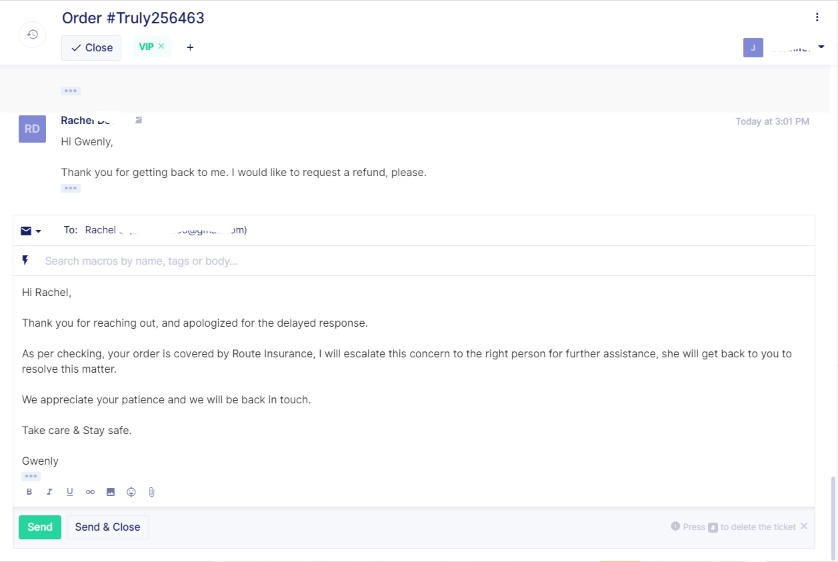Viewport: 838px width, 562px height.
Task: Expand the assignee dropdown arrow
Action: (x=821, y=47)
